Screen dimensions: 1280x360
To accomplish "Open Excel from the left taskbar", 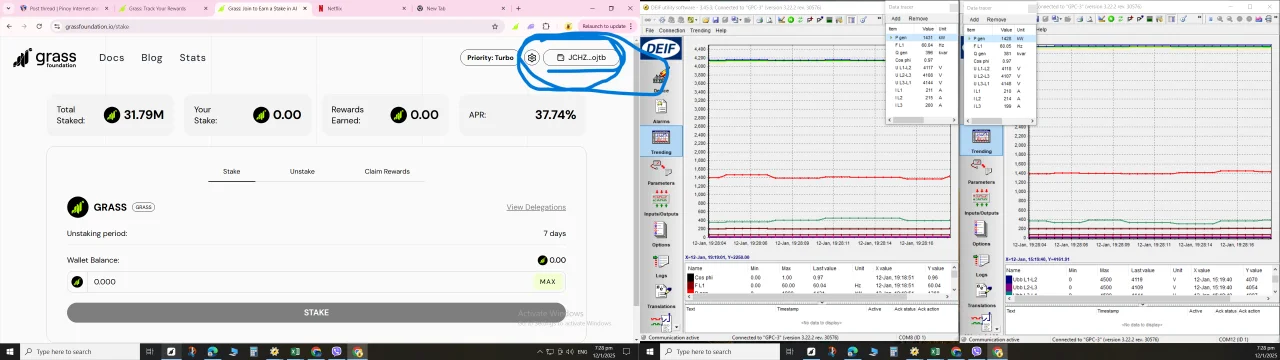I will click(x=295, y=351).
